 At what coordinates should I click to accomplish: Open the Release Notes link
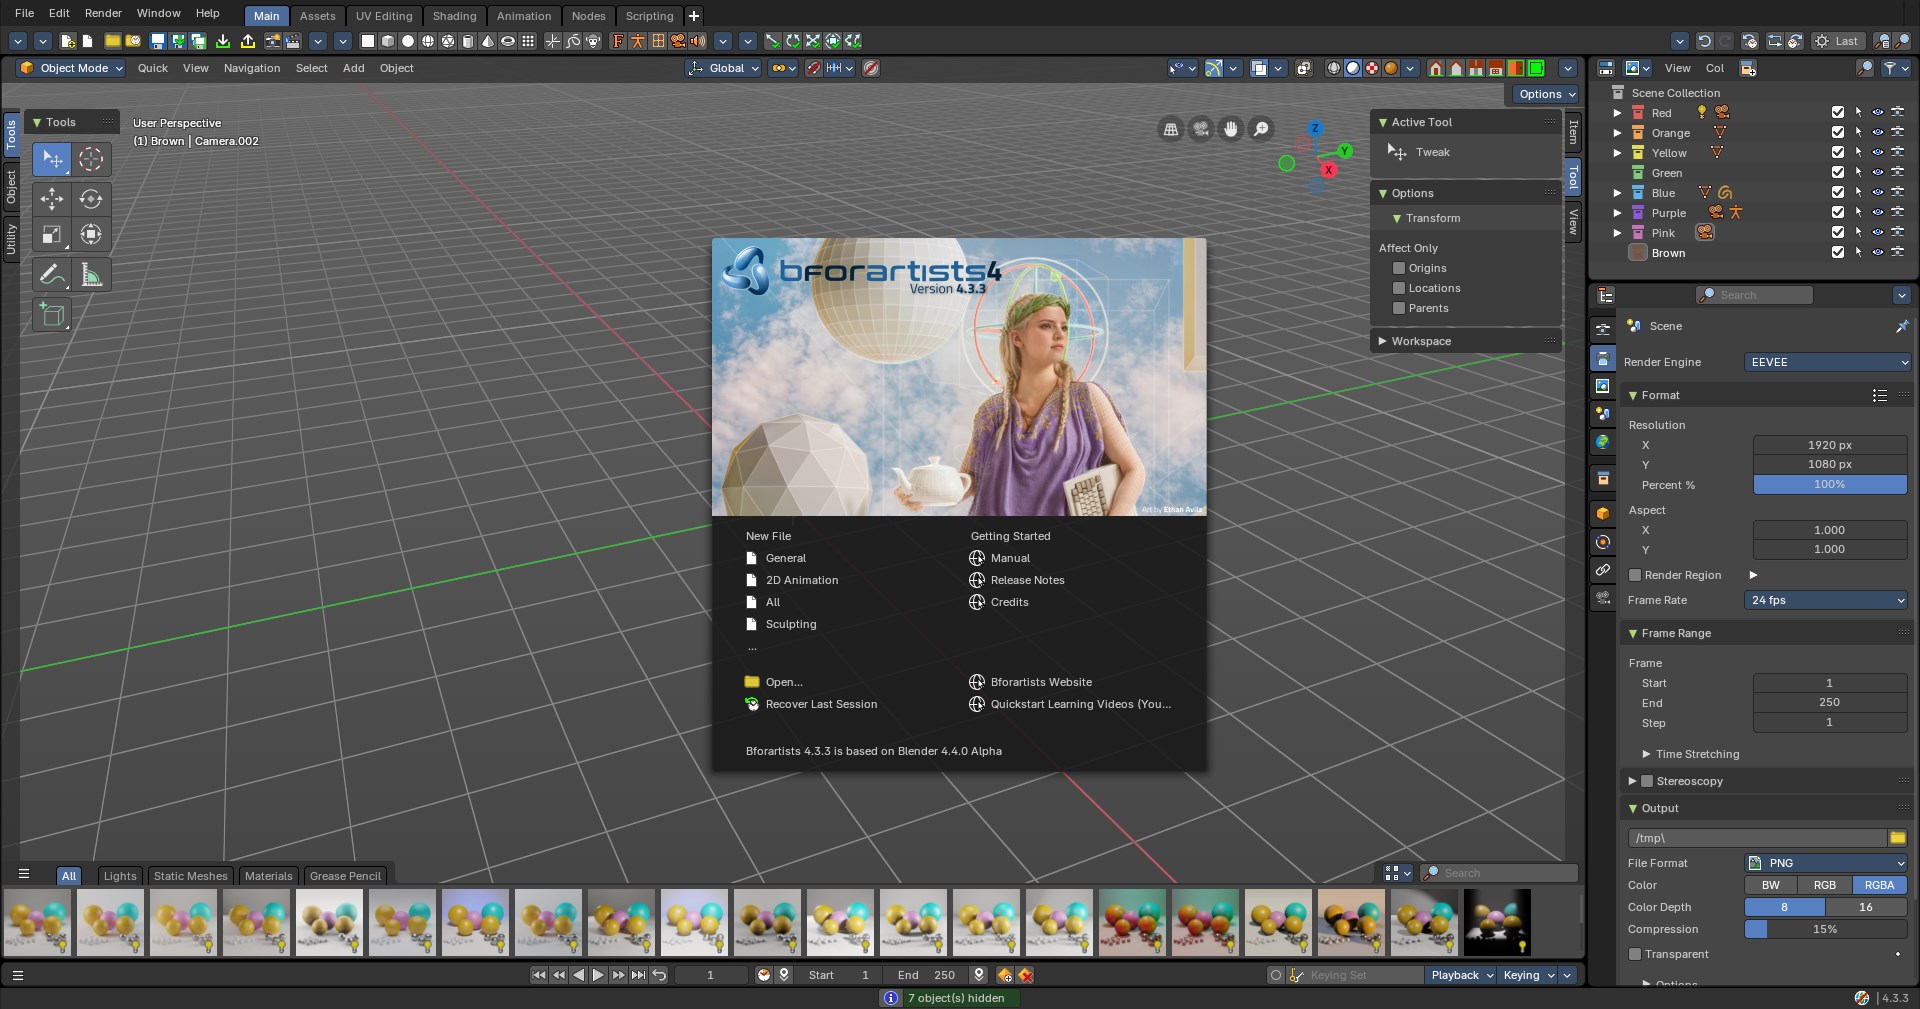tap(1027, 580)
